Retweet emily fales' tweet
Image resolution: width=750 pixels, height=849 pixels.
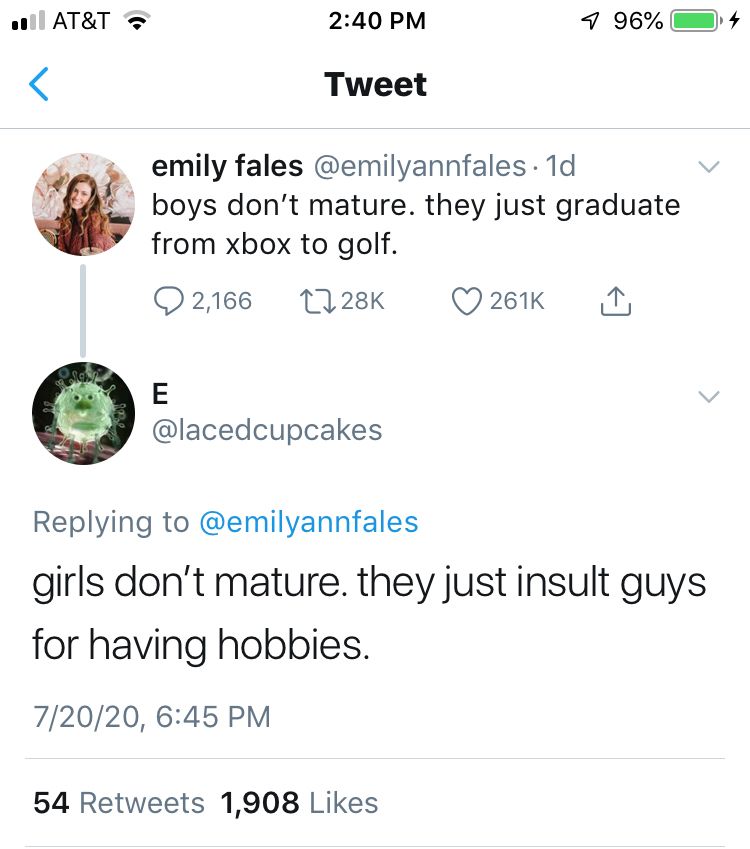314,300
